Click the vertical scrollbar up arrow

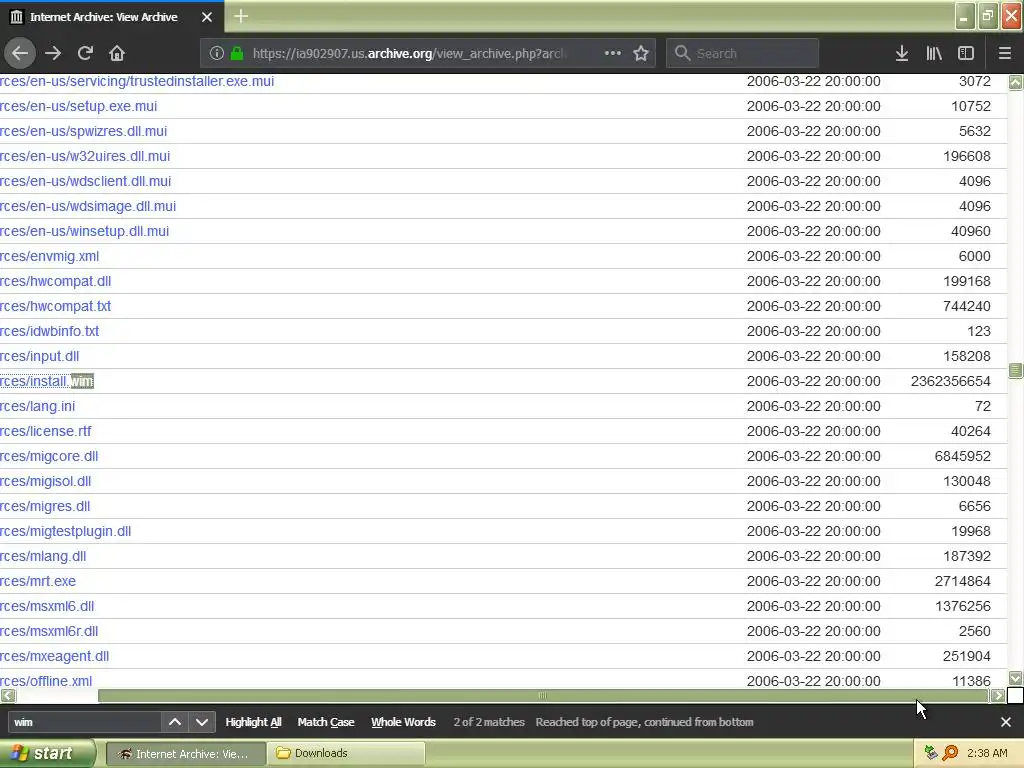click(x=1016, y=82)
